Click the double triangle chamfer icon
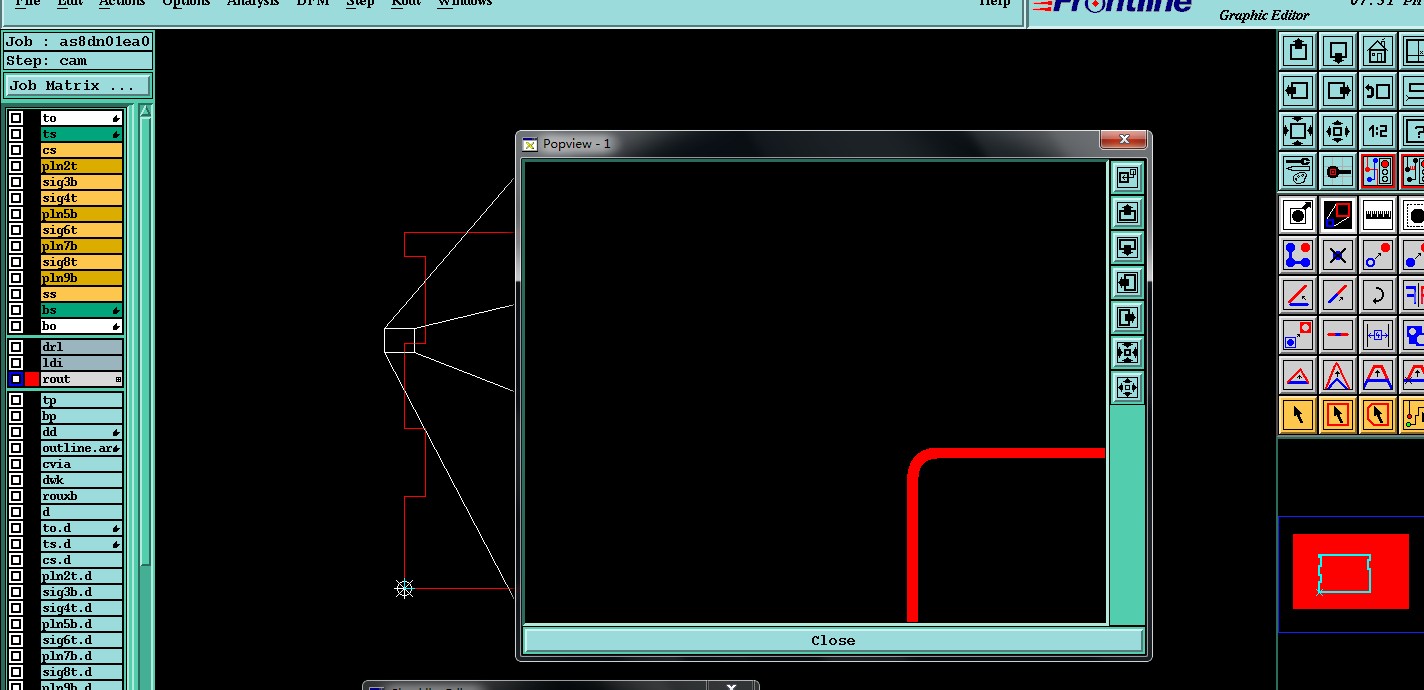 pyautogui.click(x=1338, y=376)
